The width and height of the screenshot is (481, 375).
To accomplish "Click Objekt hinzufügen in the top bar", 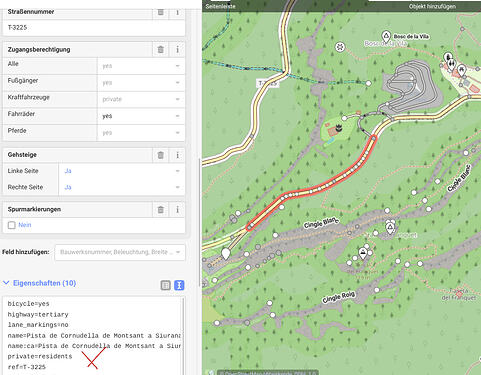I will click(432, 6).
